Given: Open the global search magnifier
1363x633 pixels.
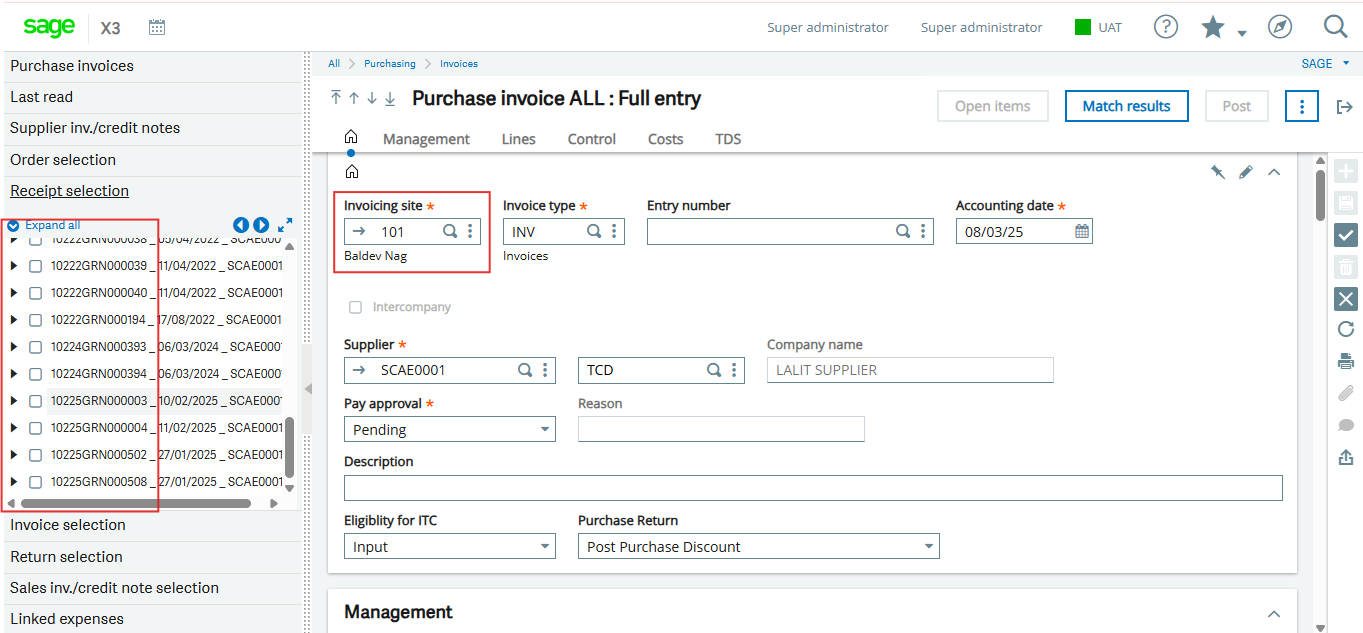Looking at the screenshot, I should tap(1336, 27).
